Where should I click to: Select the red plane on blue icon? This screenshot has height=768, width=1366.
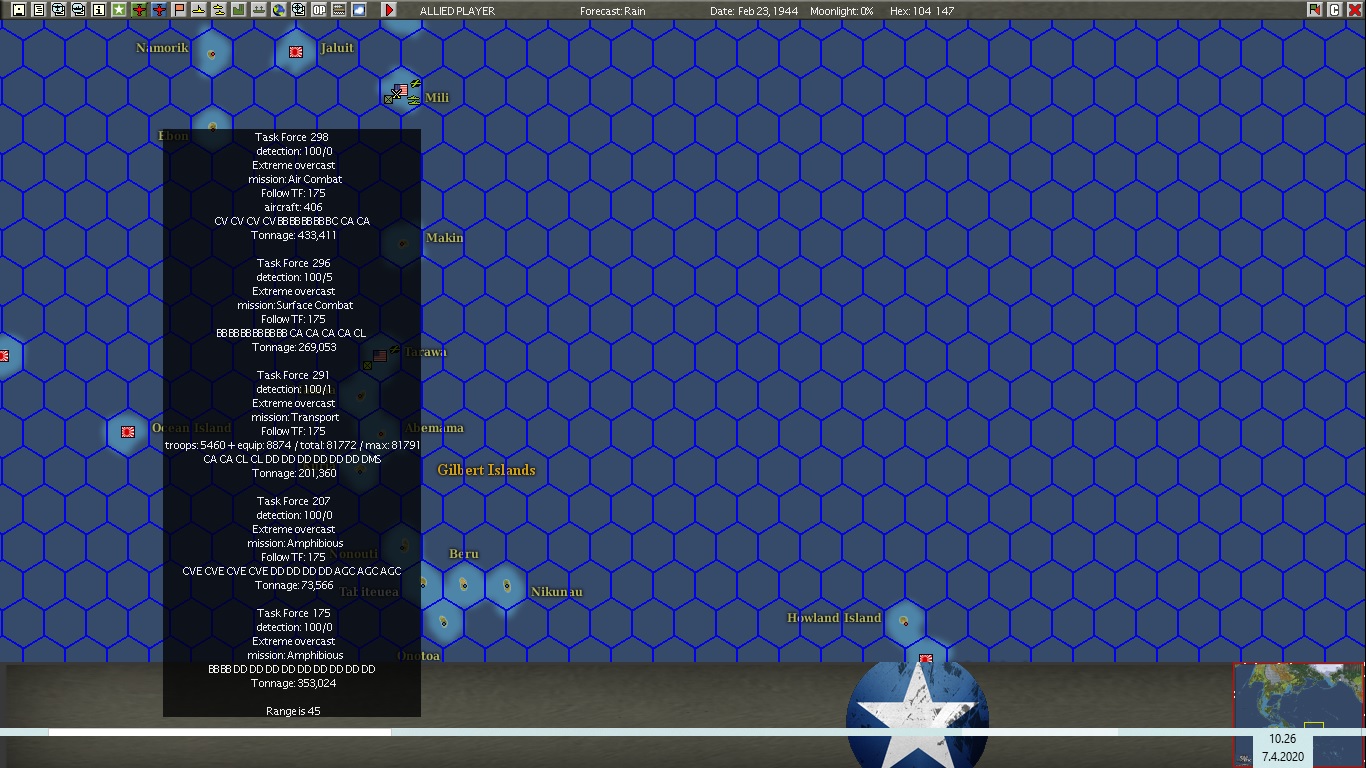(159, 10)
